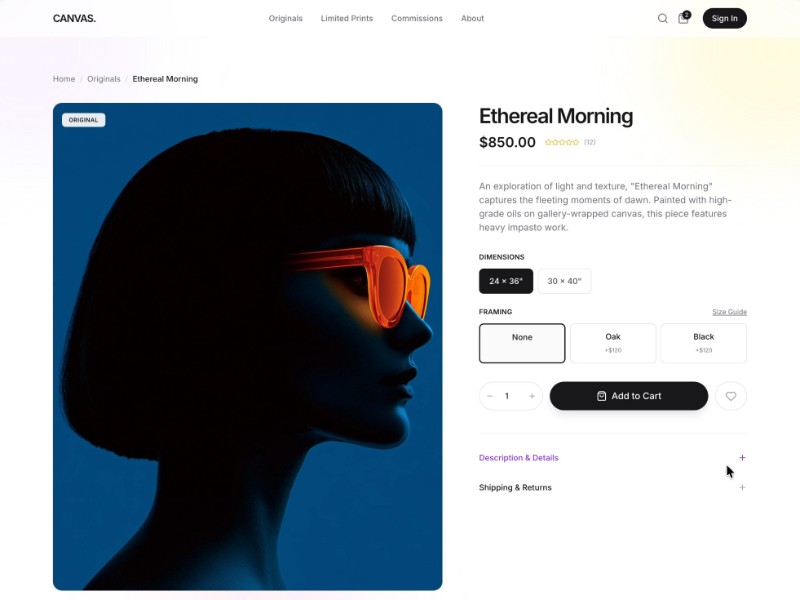Open the search icon in header

[662, 18]
